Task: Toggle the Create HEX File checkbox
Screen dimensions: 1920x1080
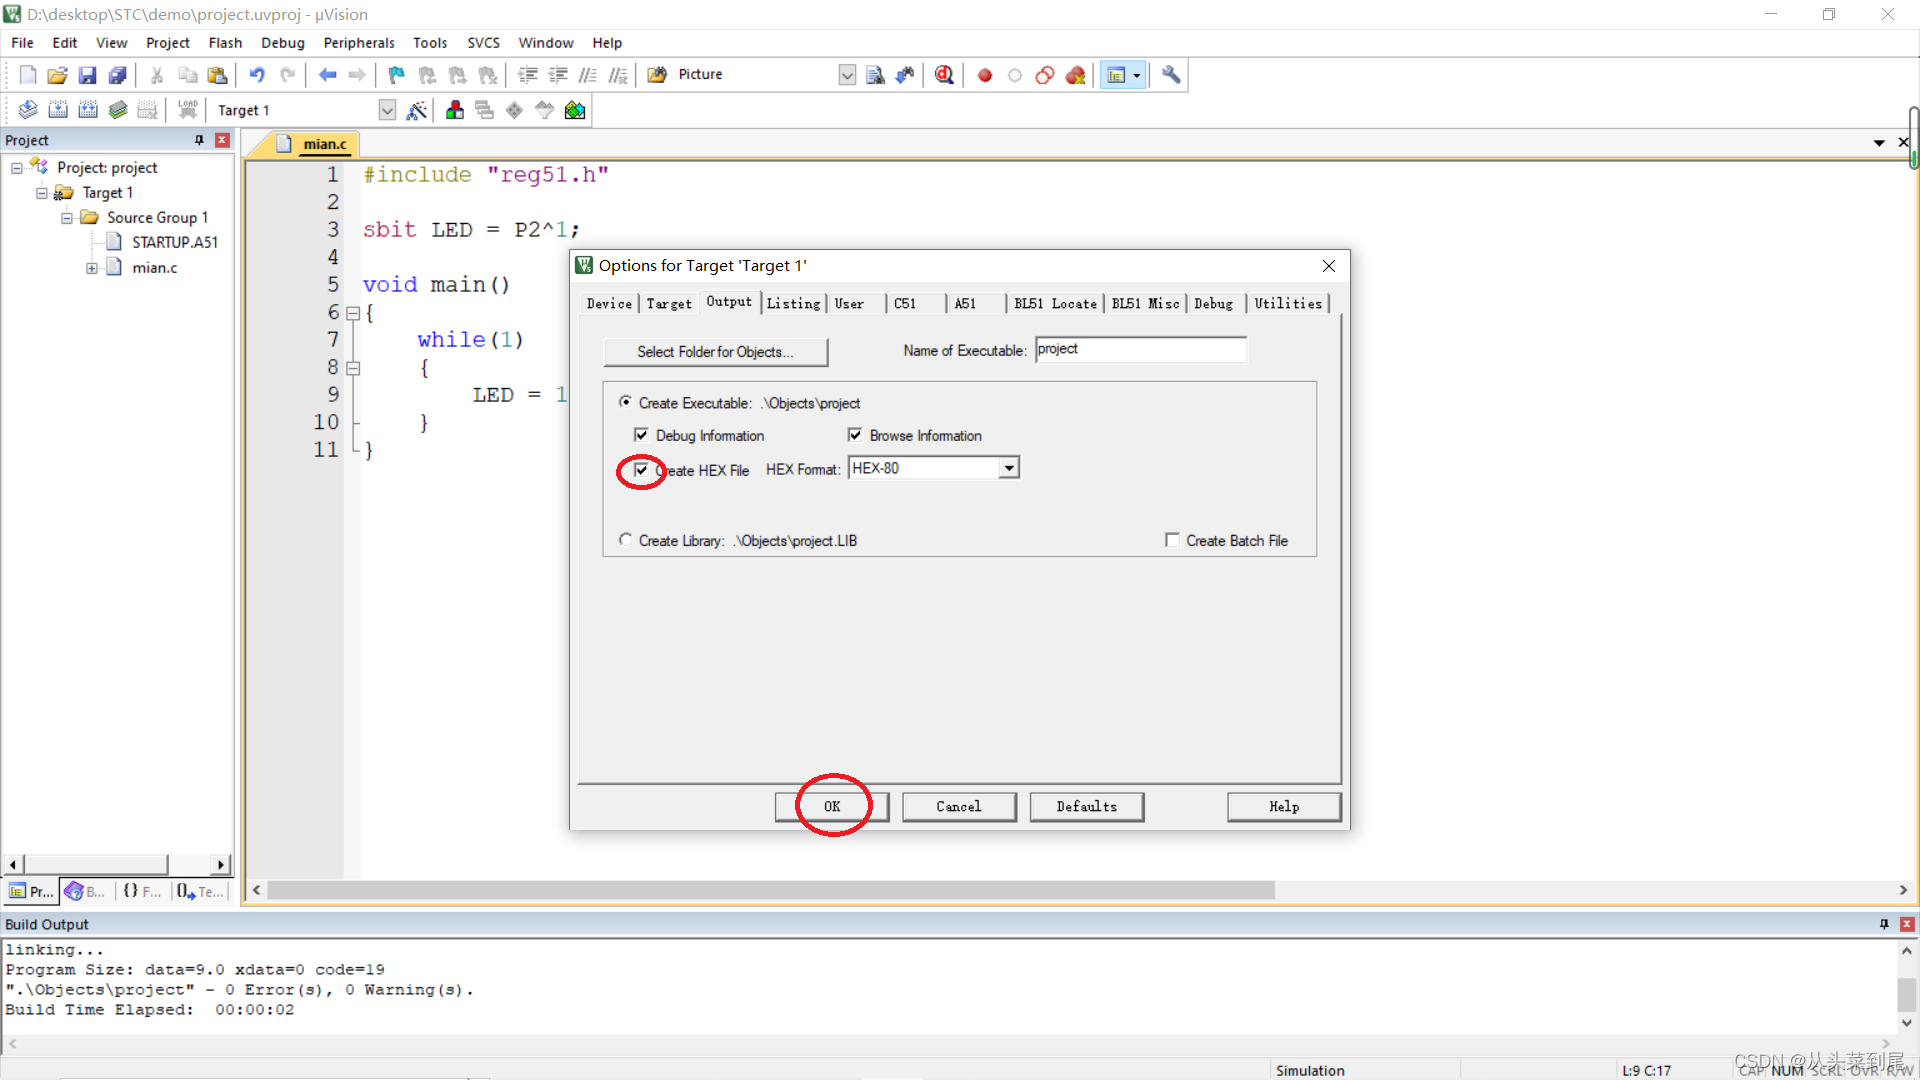Action: coord(641,470)
